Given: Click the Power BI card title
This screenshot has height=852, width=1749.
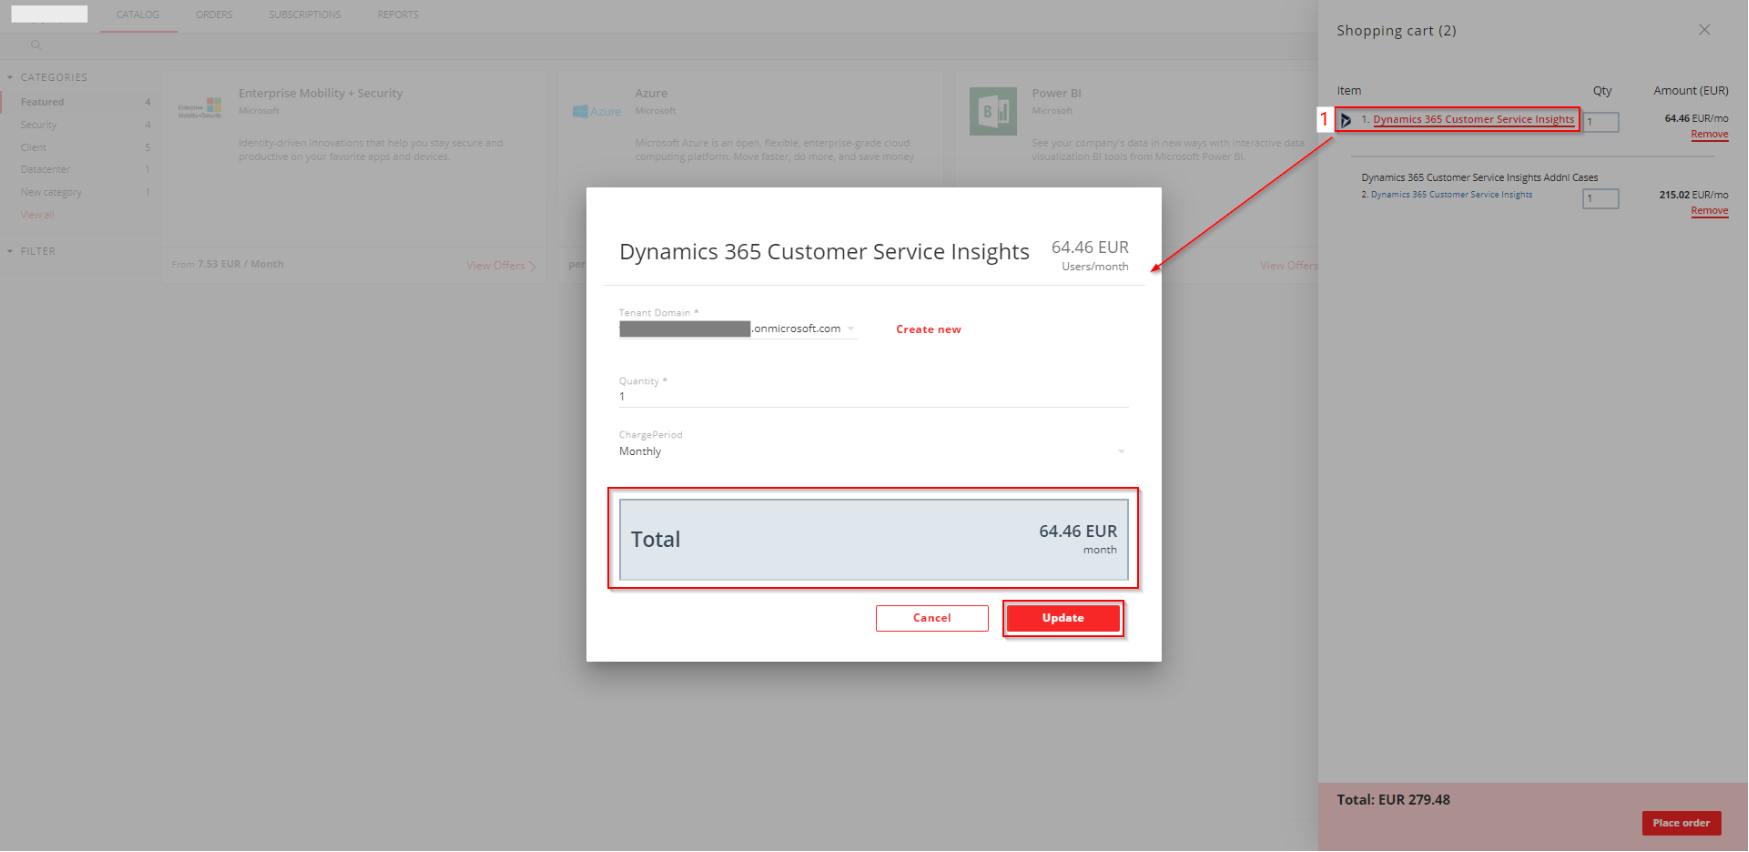Looking at the screenshot, I should 1057,93.
